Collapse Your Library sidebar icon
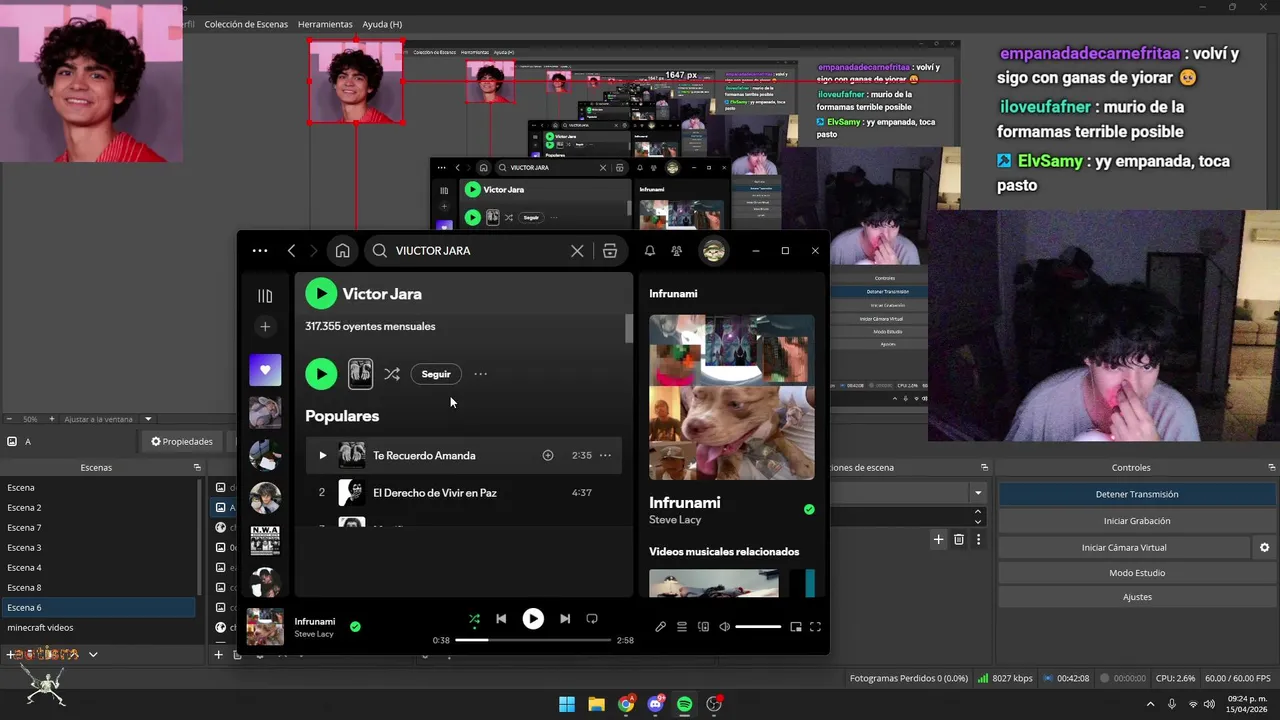Viewport: 1280px width, 720px height. tap(265, 296)
